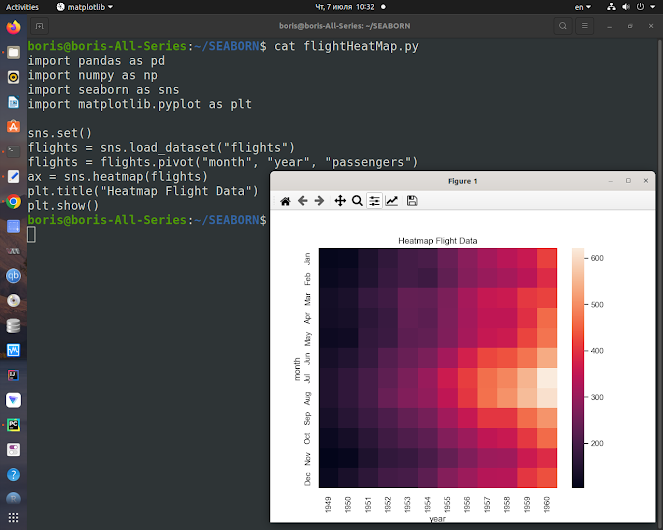Expand the matplotlib app menu in top bar
Image resolution: width=663 pixels, height=530 pixels.
pos(85,7)
